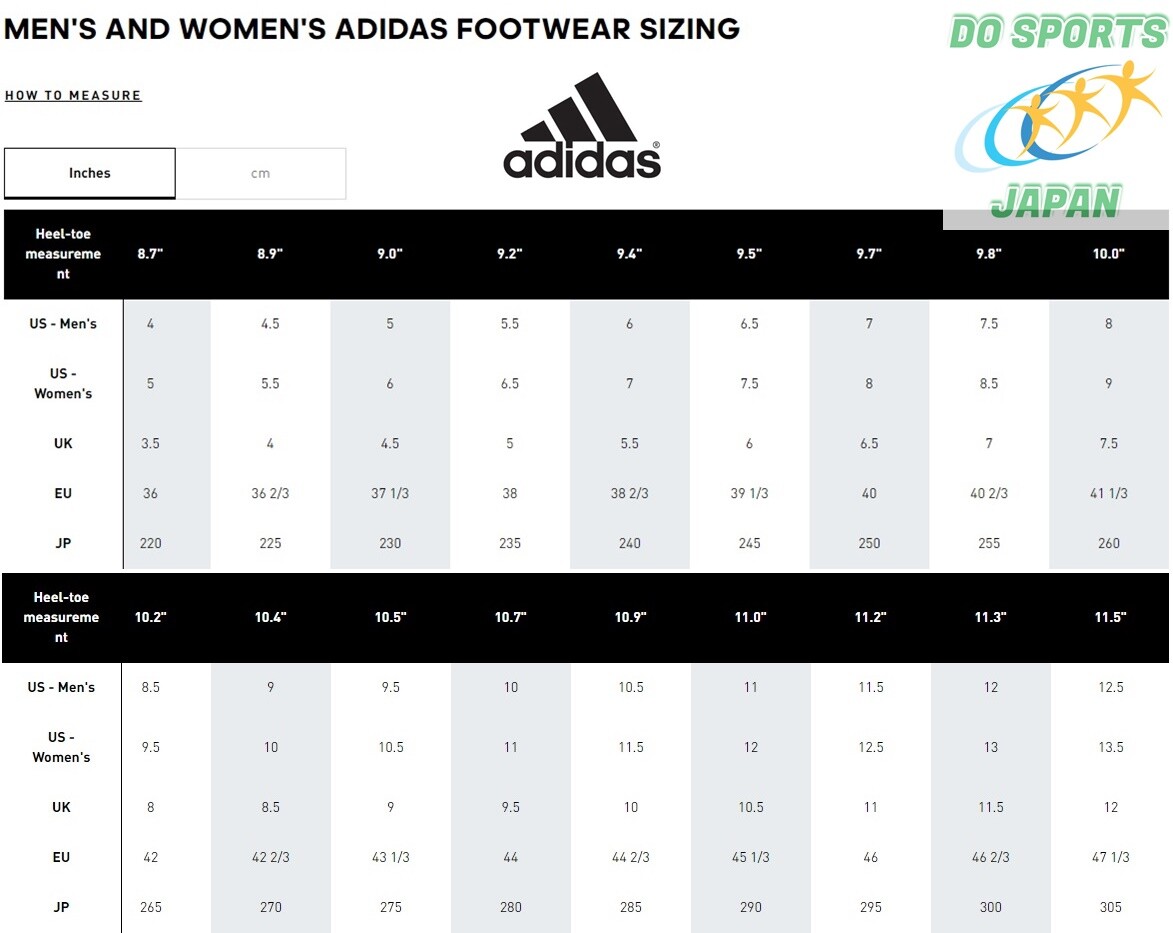
Task: Click EU size 47 1/3 cell
Action: [1111, 857]
